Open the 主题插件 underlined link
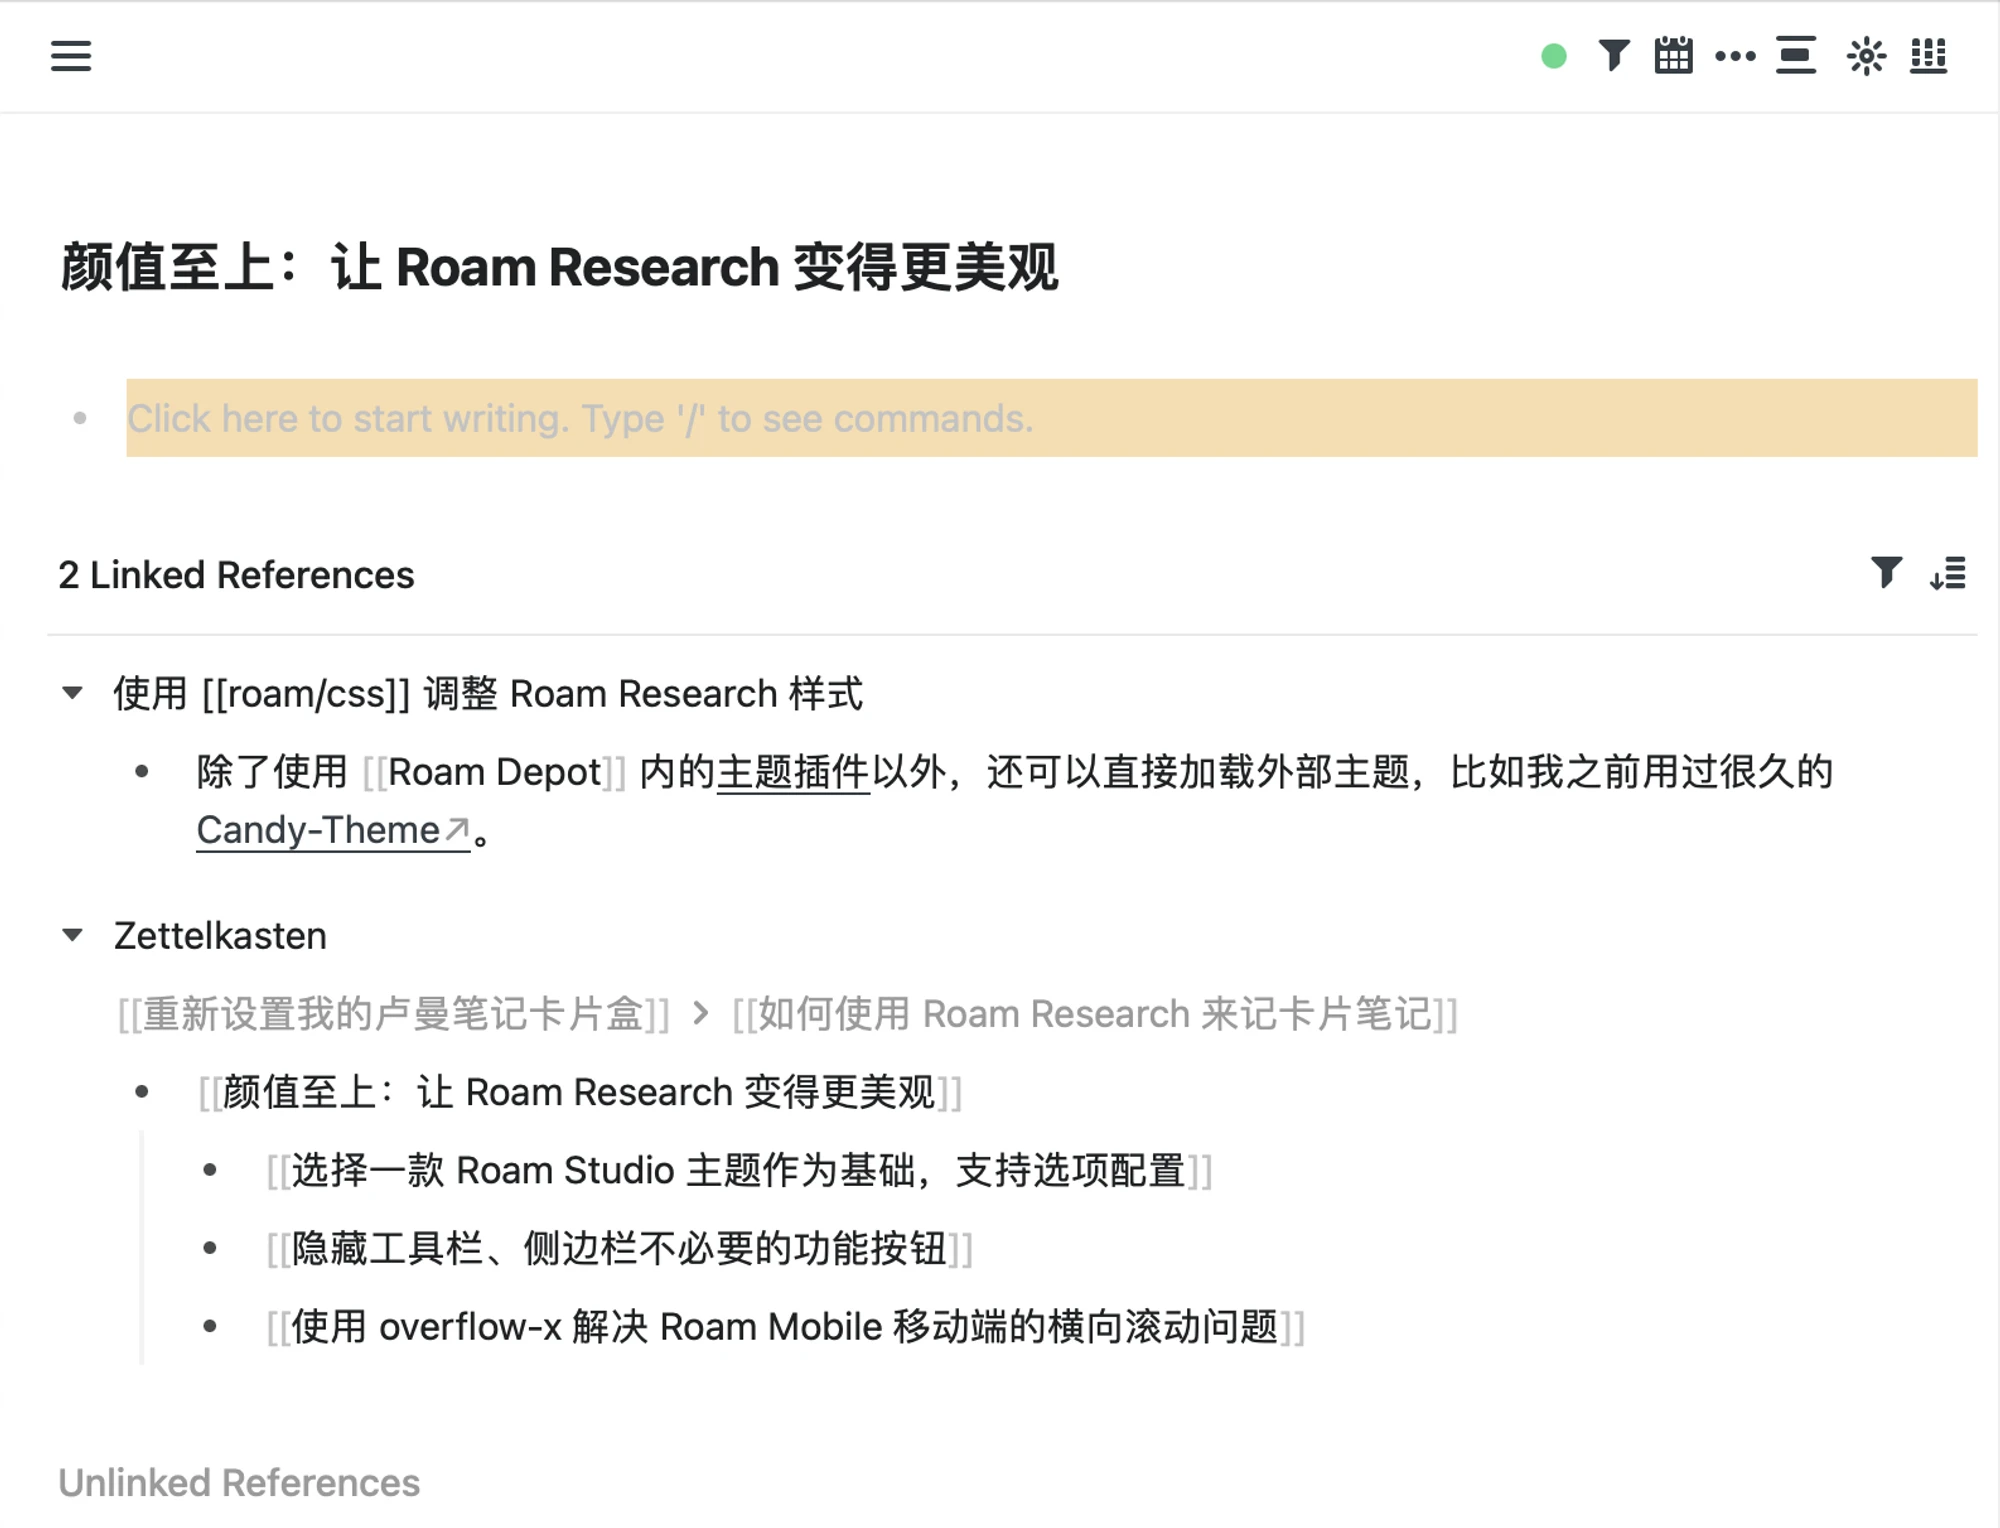This screenshot has width=2000, height=1528. coord(793,772)
